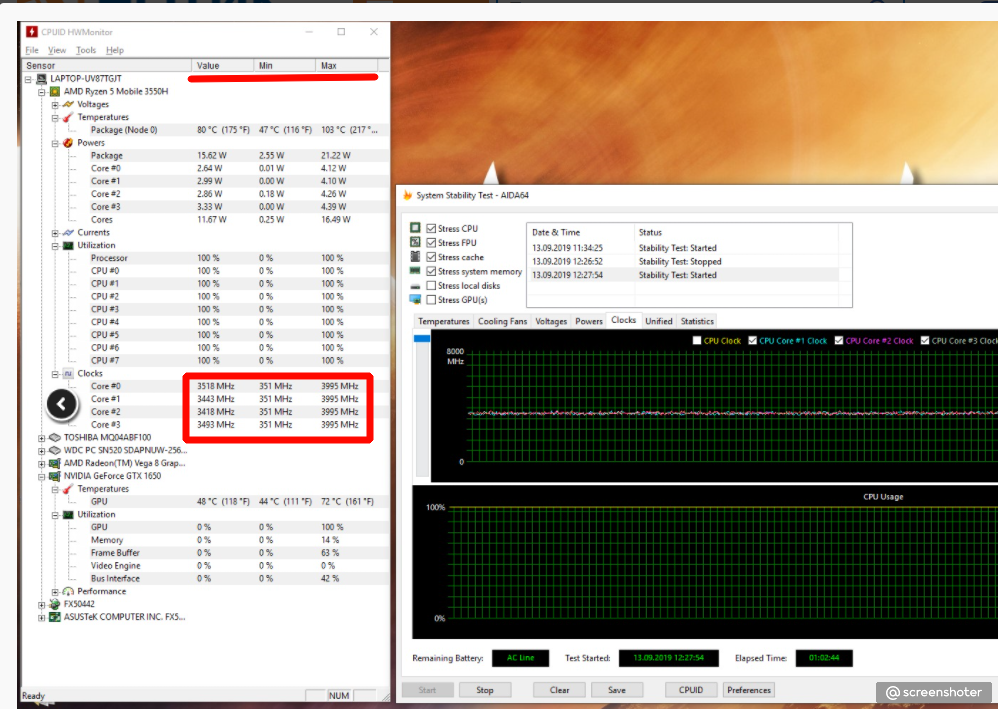This screenshot has width=998, height=709.
Task: Click the thermometer icon under NVIDIA GeForce GTX 1650
Action: click(68, 489)
